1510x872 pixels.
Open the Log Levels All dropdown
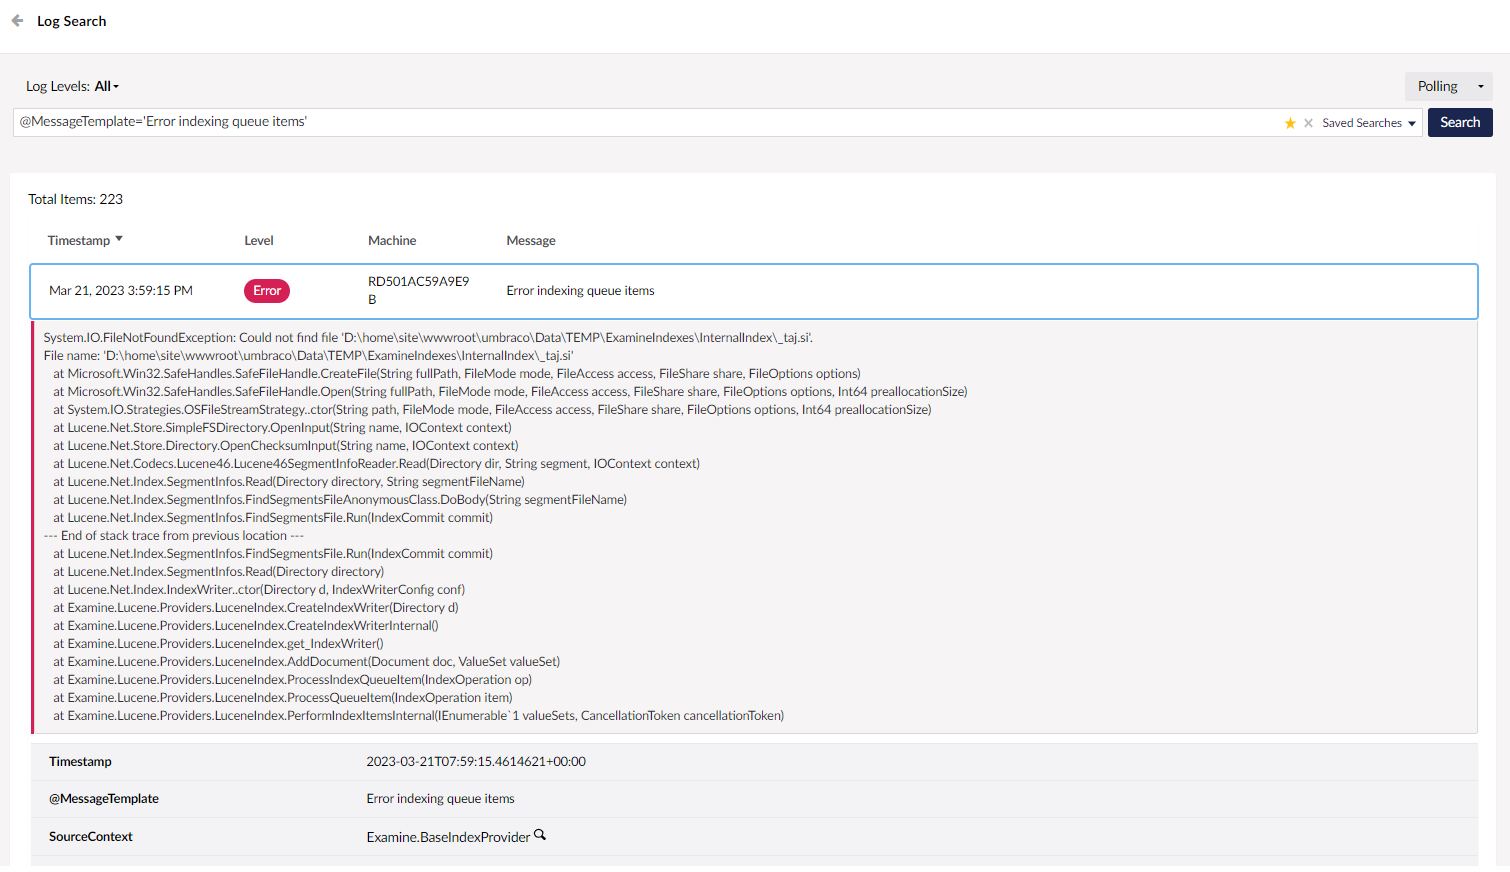[105, 87]
